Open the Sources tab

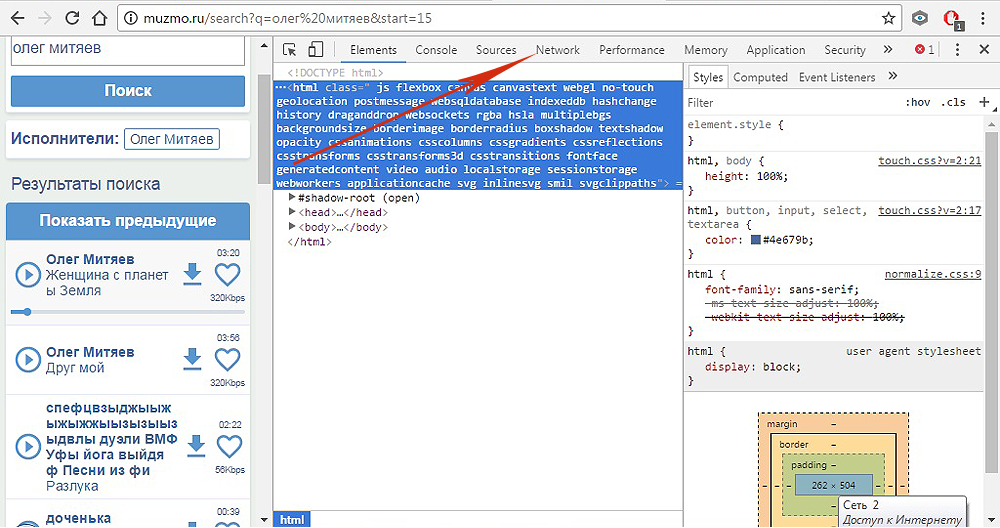click(496, 50)
